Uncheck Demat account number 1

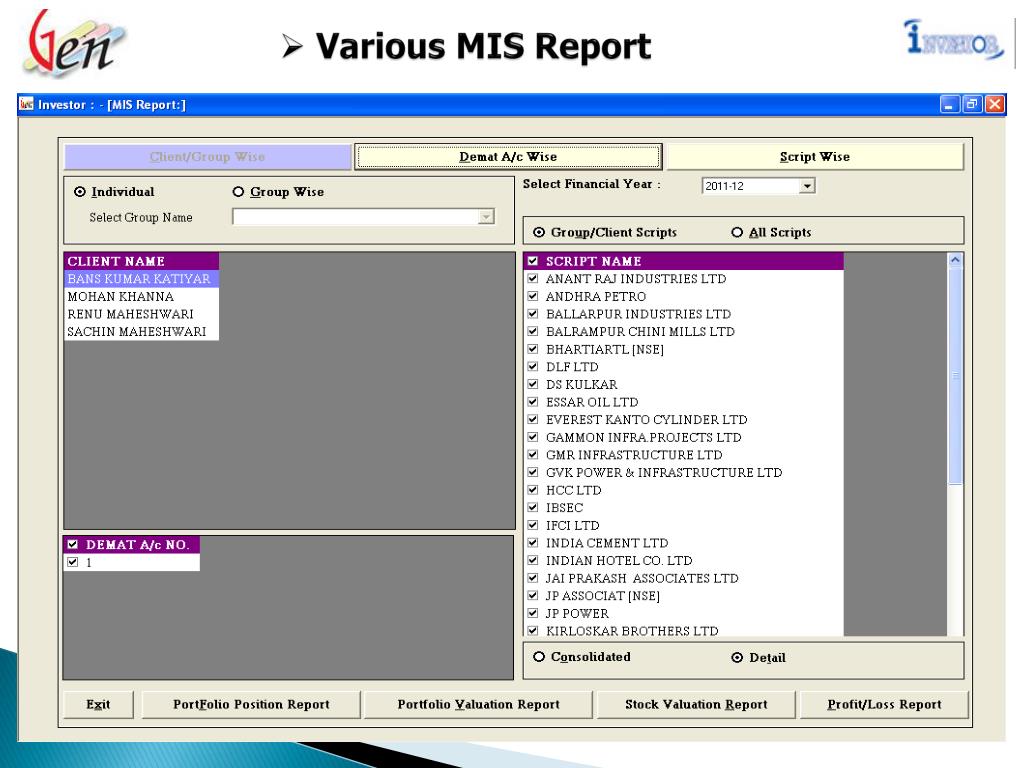pos(72,562)
